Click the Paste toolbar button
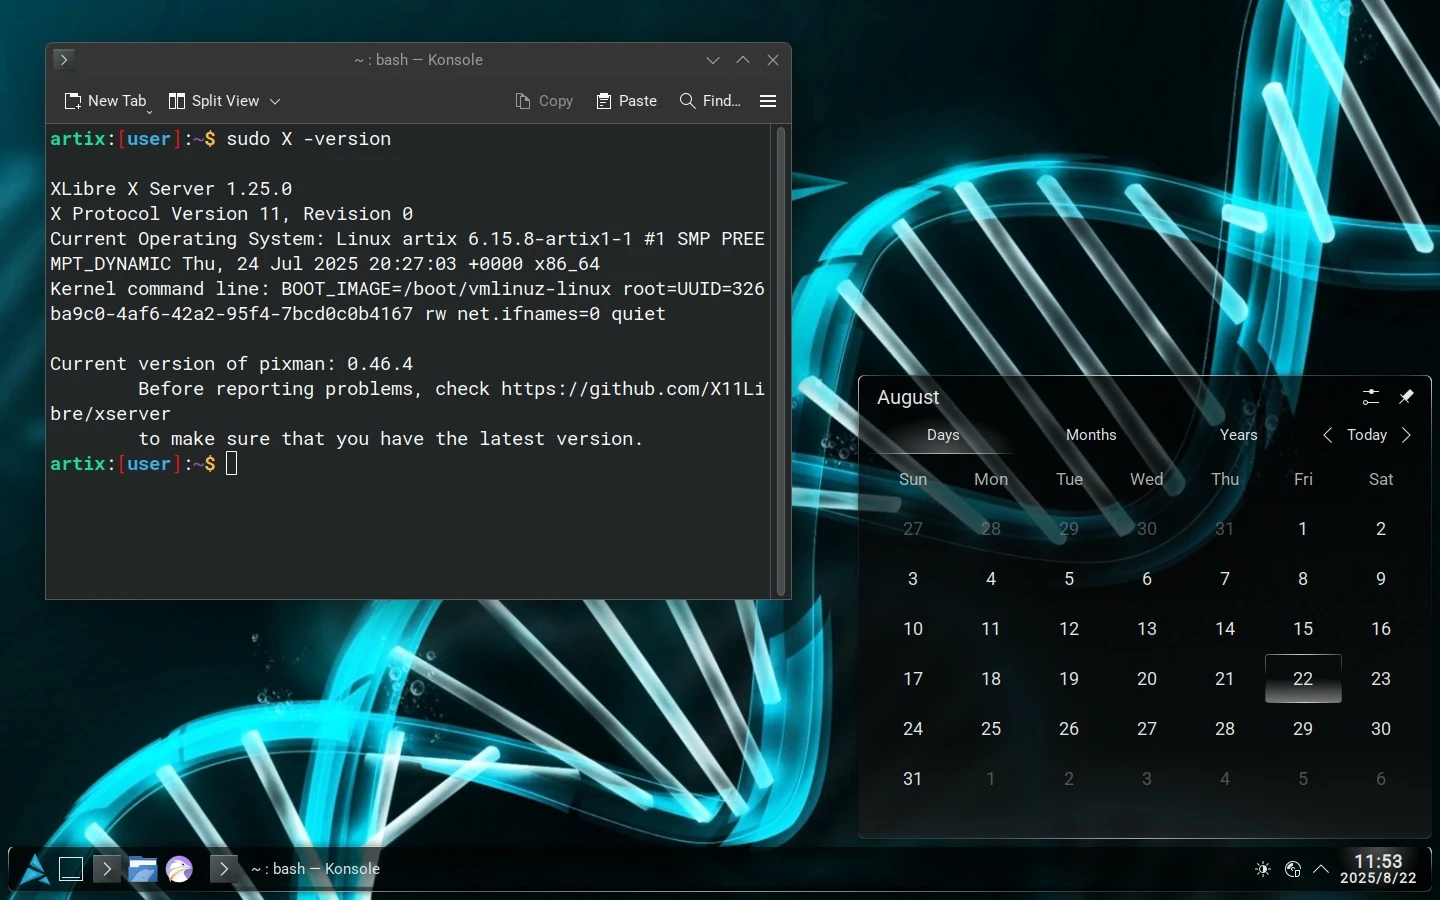This screenshot has height=900, width=1440. 627,101
